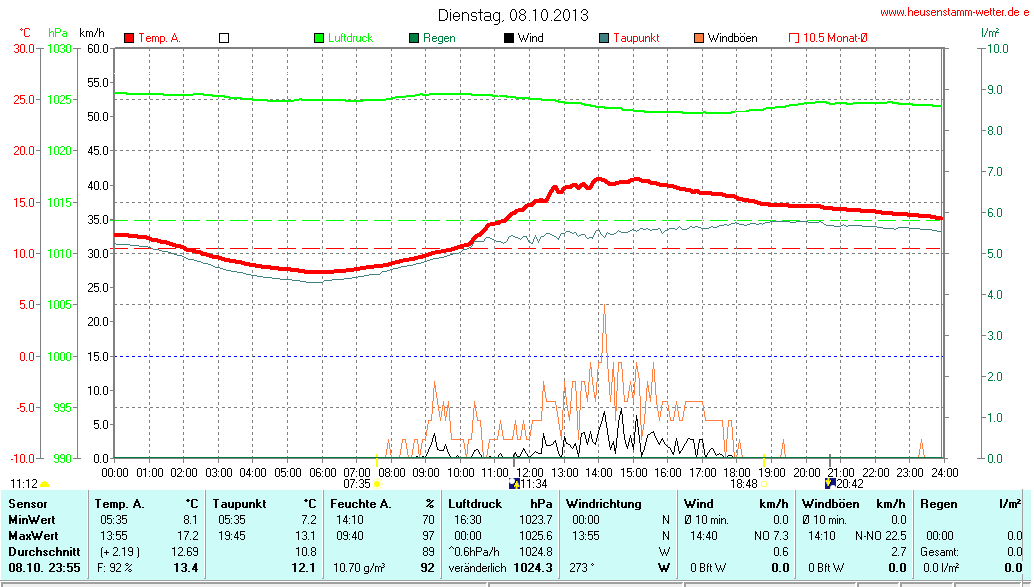Click the teal Taupunkt legend square

click(604, 38)
